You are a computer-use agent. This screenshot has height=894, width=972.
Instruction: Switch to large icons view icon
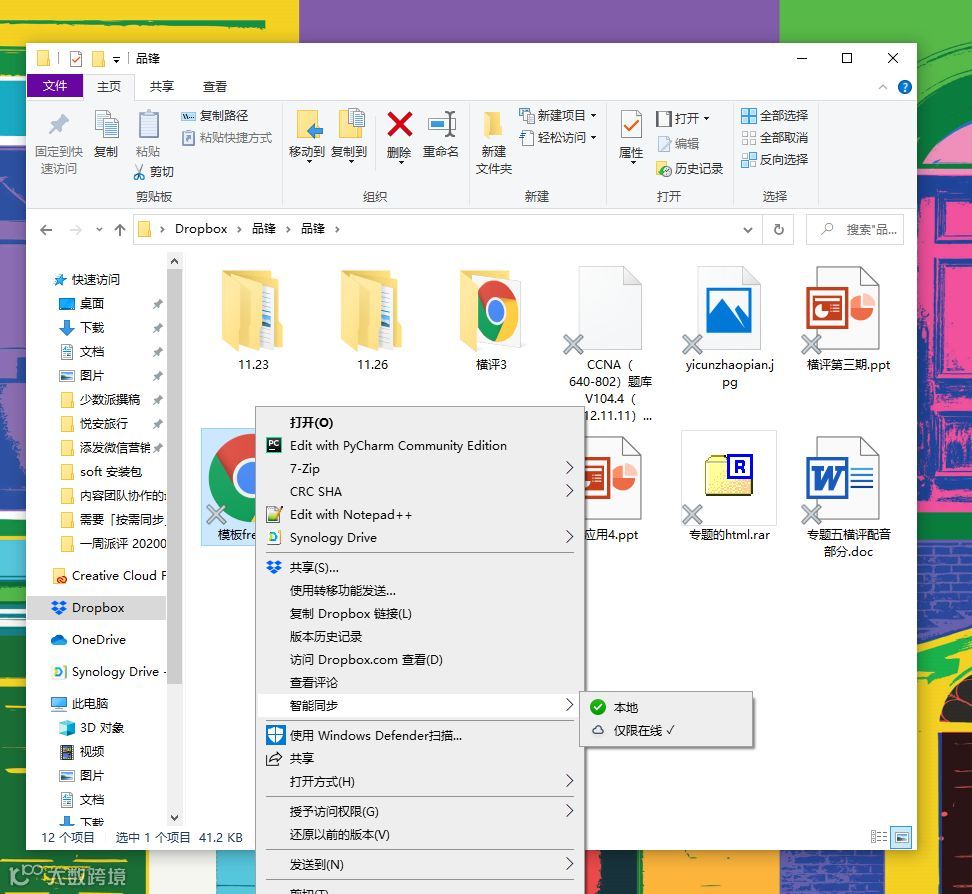901,837
